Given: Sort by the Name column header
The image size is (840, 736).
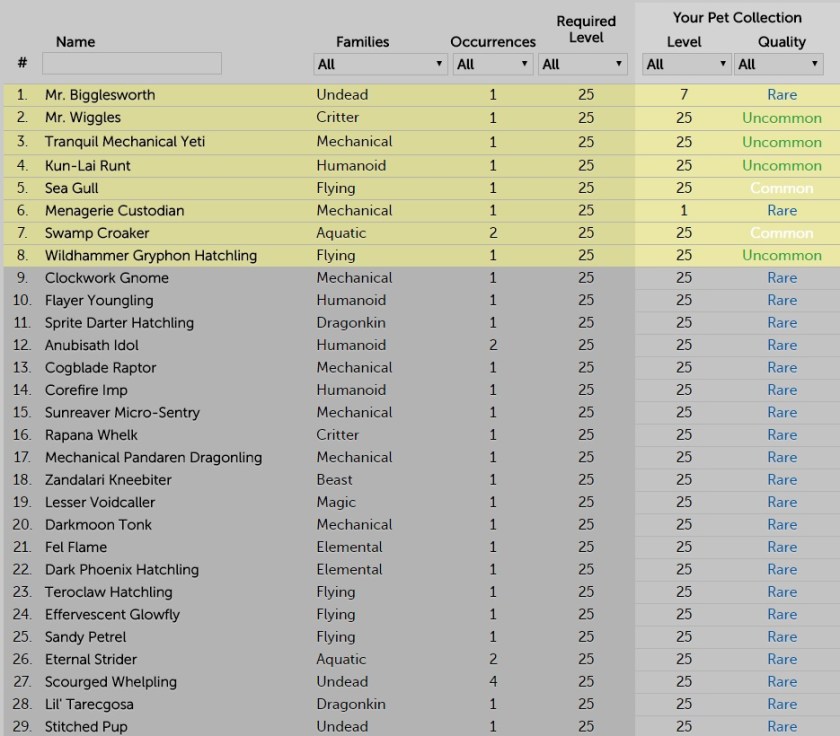Looking at the screenshot, I should 75,42.
